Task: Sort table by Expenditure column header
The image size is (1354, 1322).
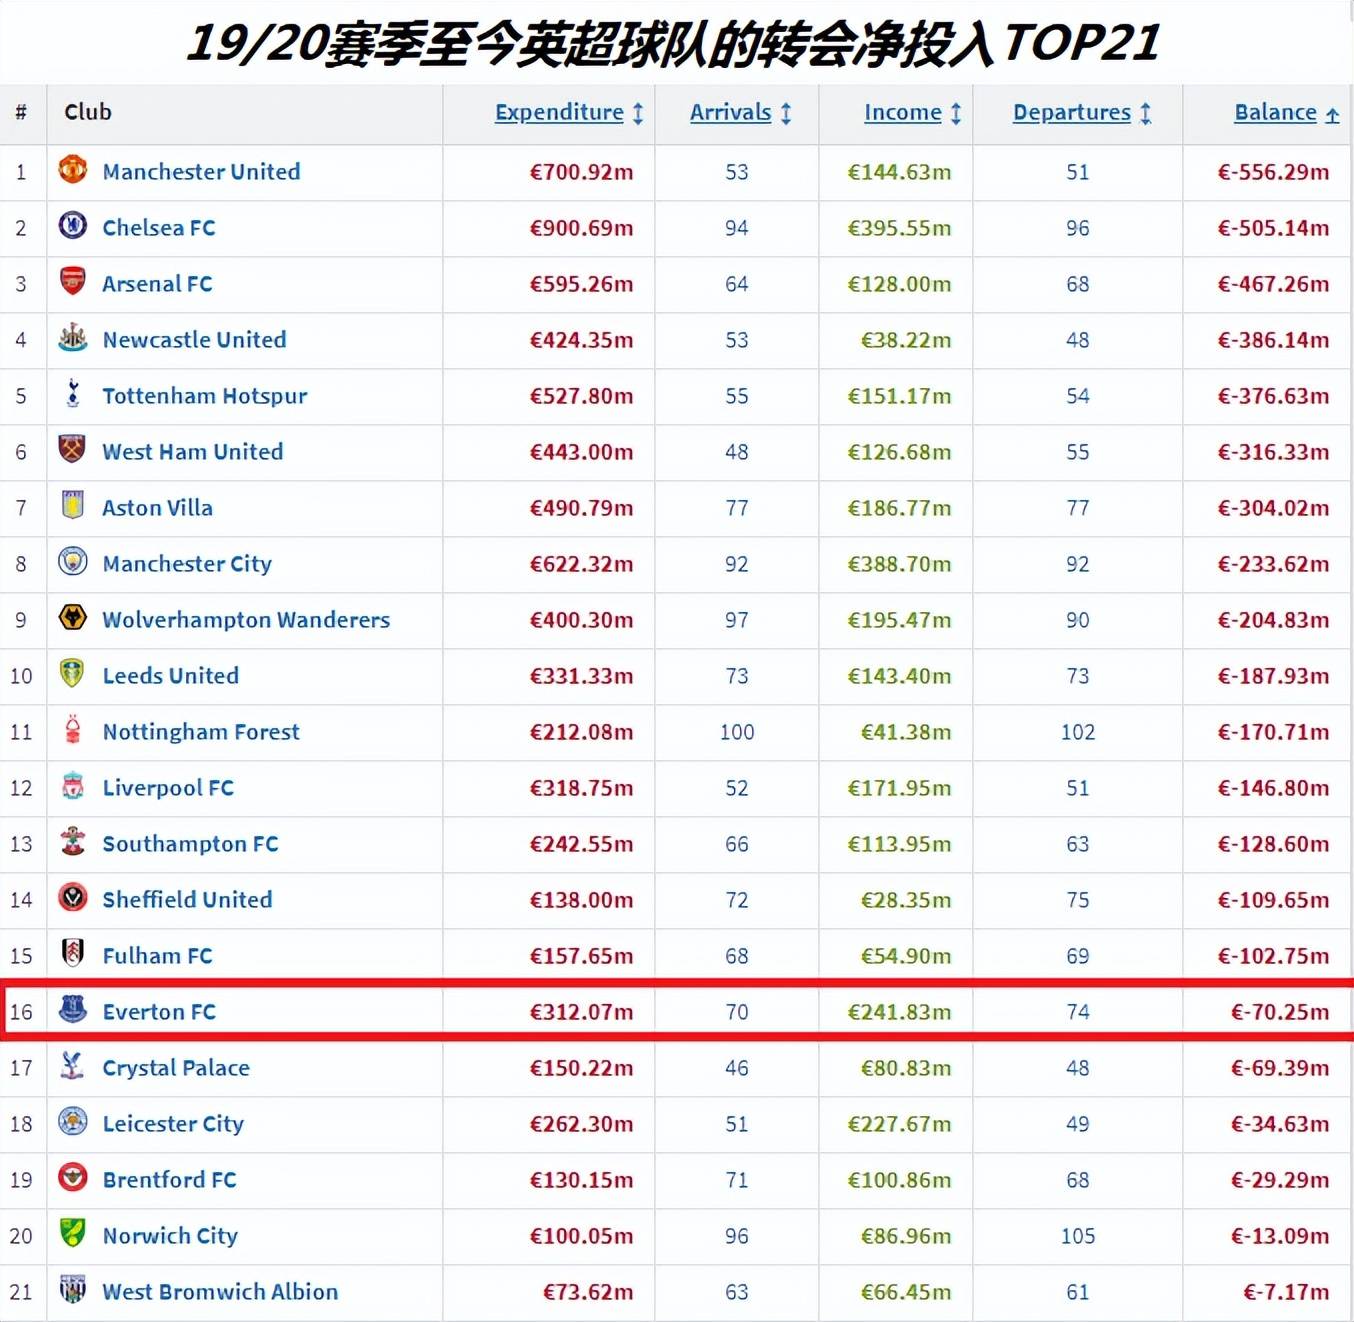Action: click(559, 112)
